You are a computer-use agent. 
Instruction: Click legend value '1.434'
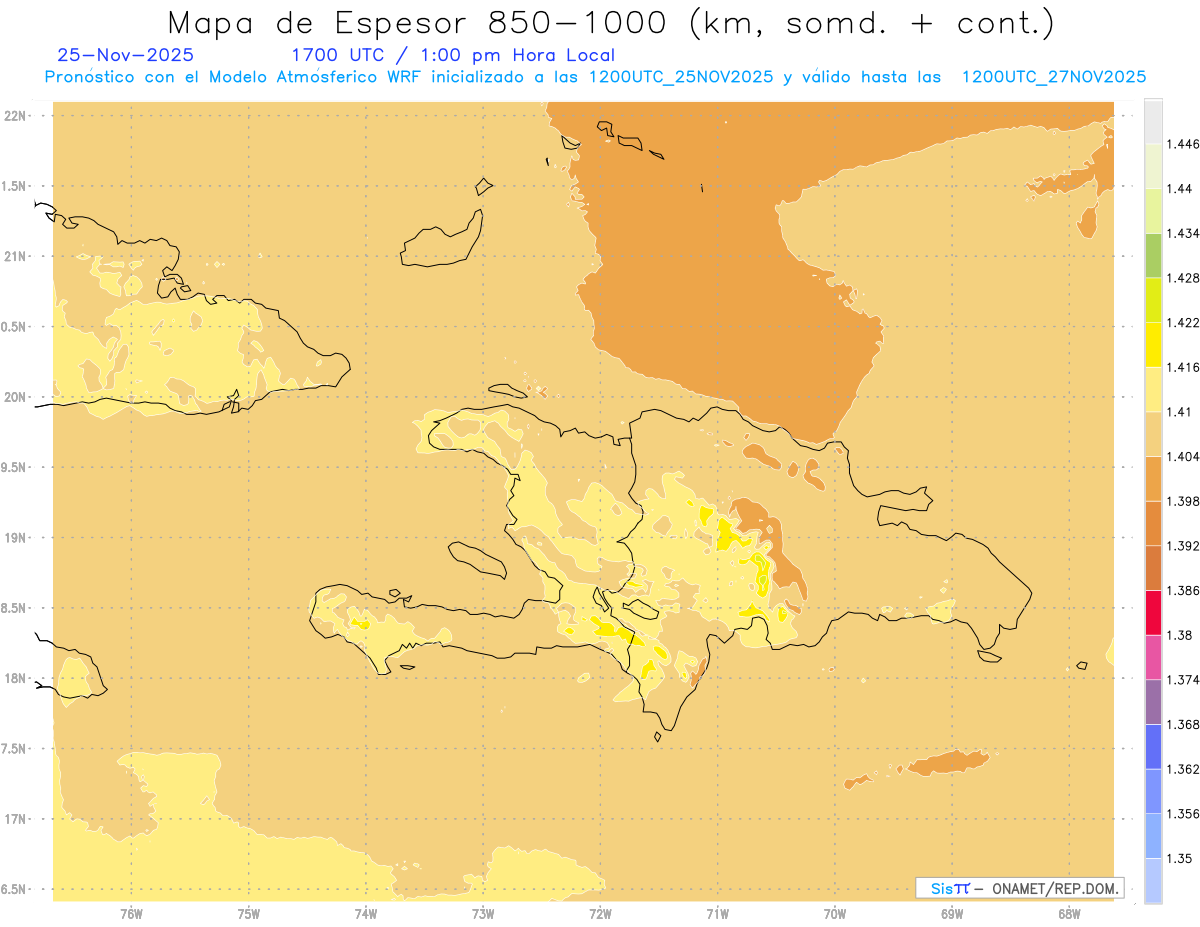tap(1185, 234)
